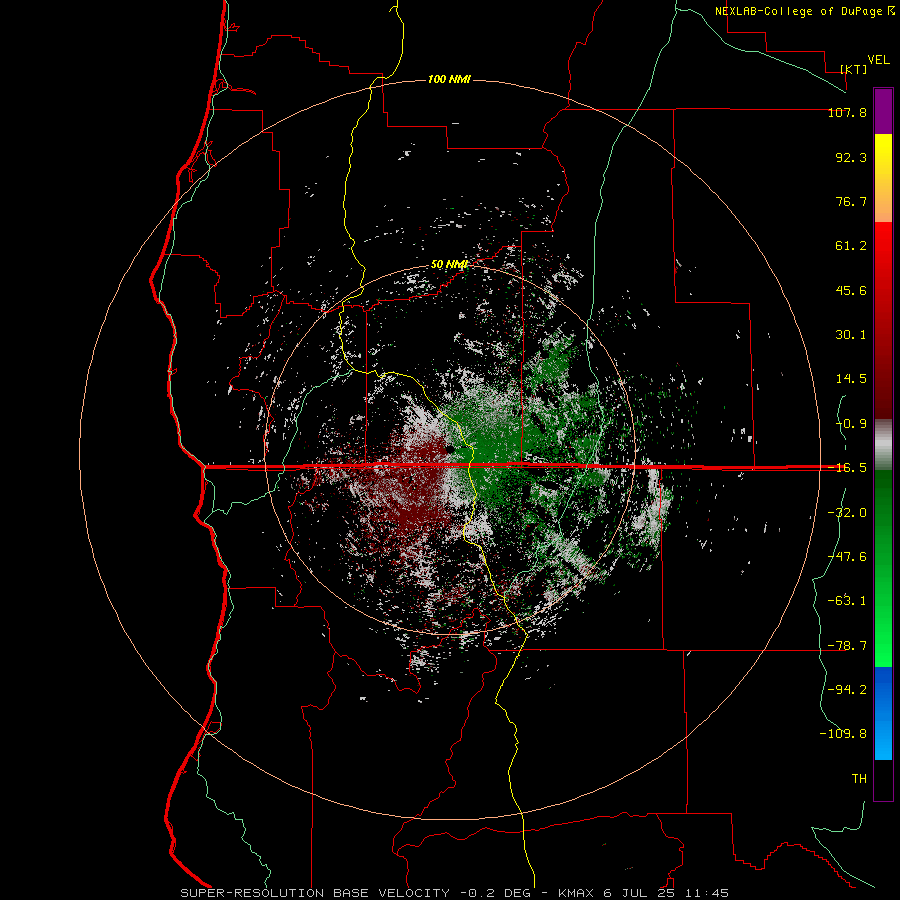Image resolution: width=900 pixels, height=900 pixels.
Task: Click the 100 NMI range ring label
Action: point(449,79)
